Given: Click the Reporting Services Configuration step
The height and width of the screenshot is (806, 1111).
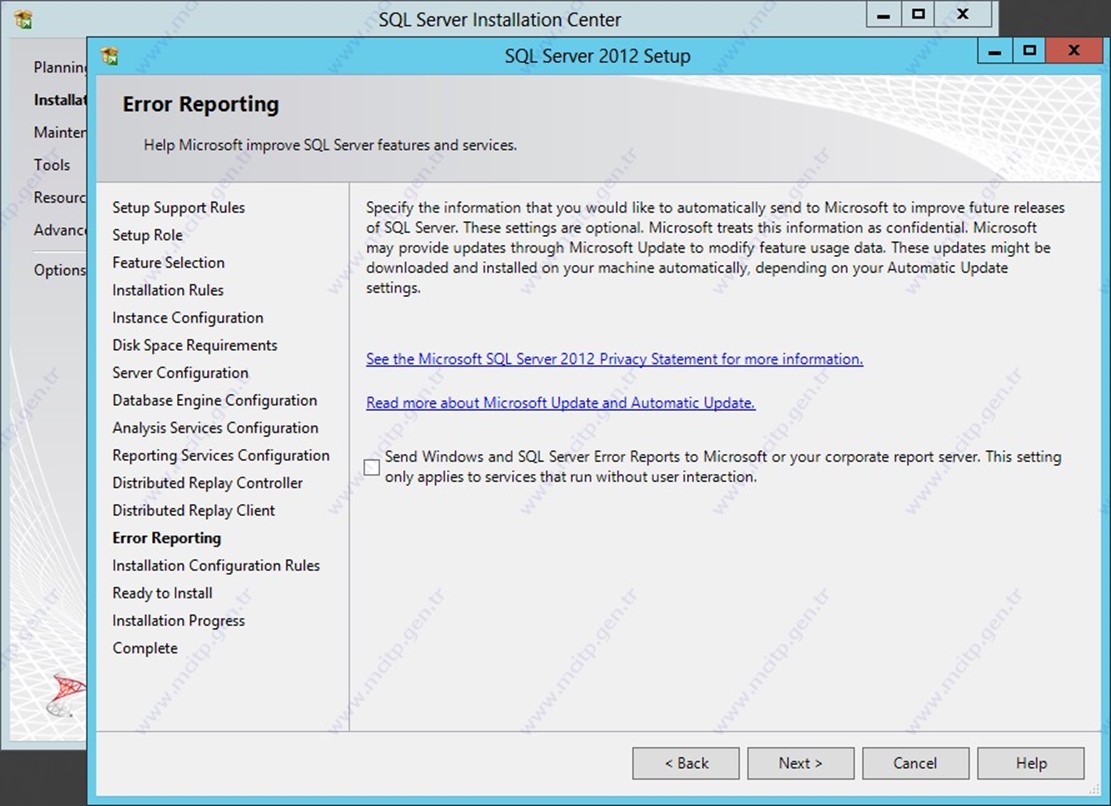Looking at the screenshot, I should pyautogui.click(x=221, y=455).
